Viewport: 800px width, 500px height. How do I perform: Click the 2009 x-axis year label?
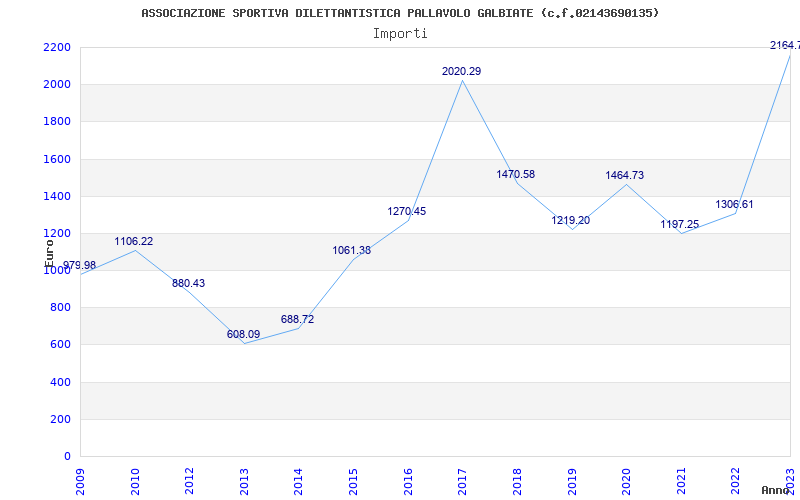click(x=80, y=482)
